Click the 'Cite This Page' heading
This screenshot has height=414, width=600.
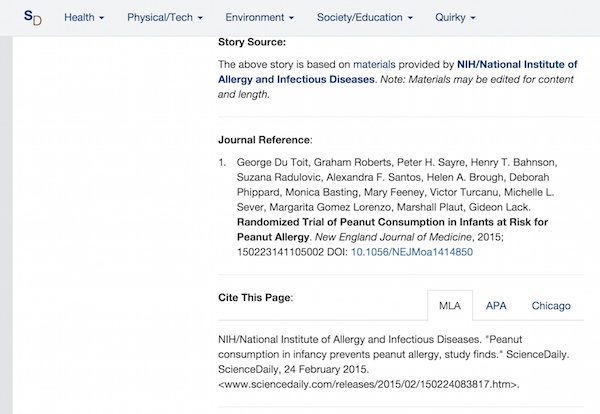click(x=255, y=298)
